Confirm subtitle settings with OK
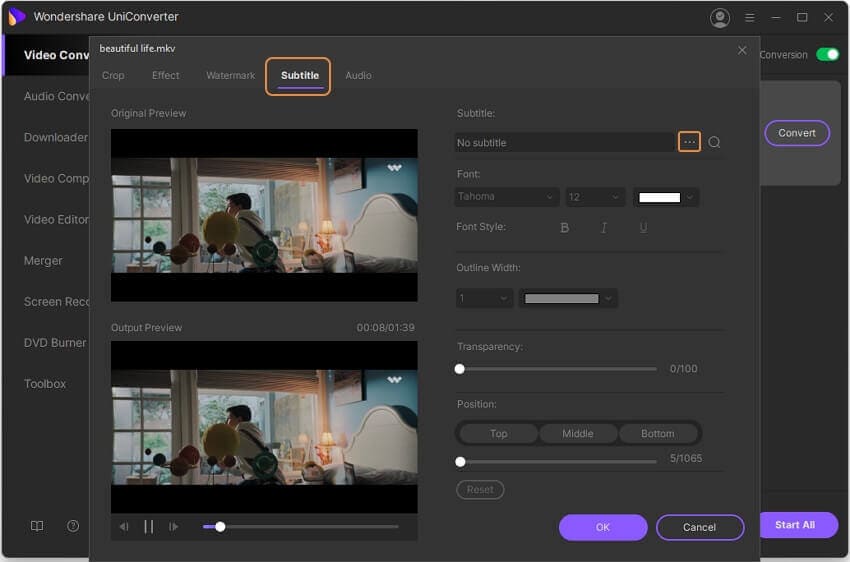850x562 pixels. point(603,527)
